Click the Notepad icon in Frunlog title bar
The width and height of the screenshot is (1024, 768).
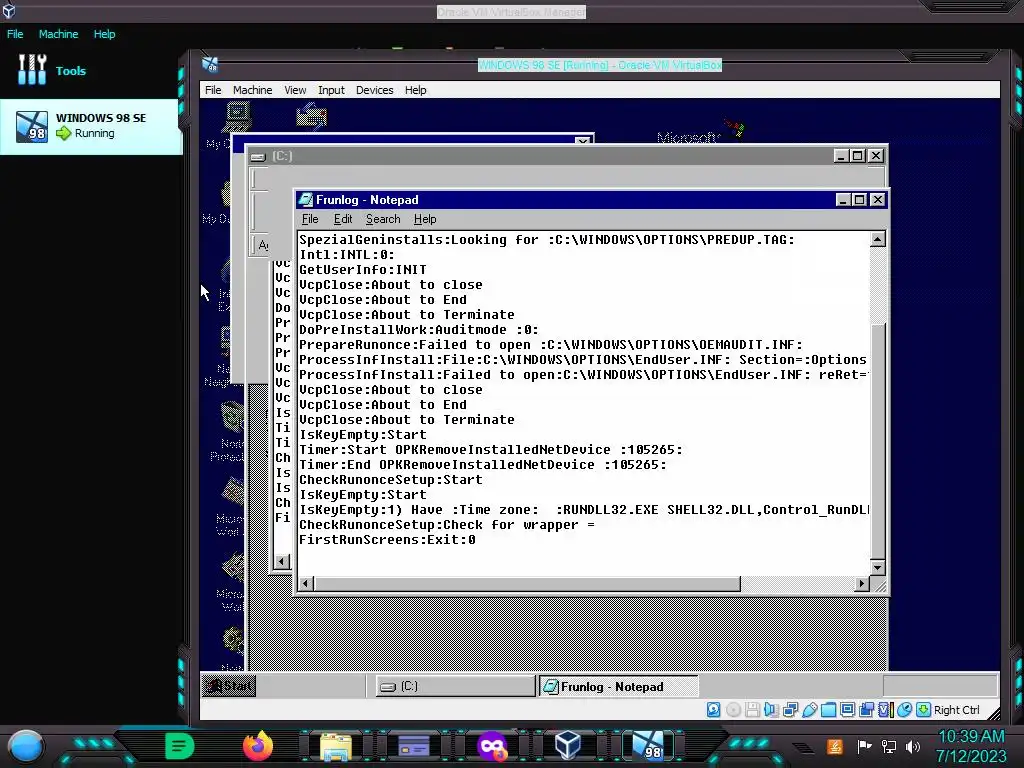click(x=306, y=200)
